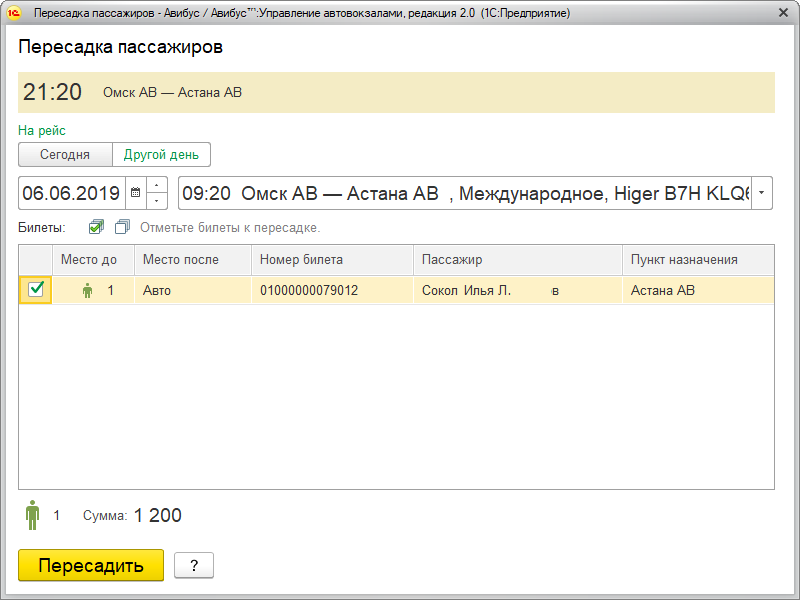
Task: Expand the trip selection dropdown
Action: pyautogui.click(x=762, y=193)
